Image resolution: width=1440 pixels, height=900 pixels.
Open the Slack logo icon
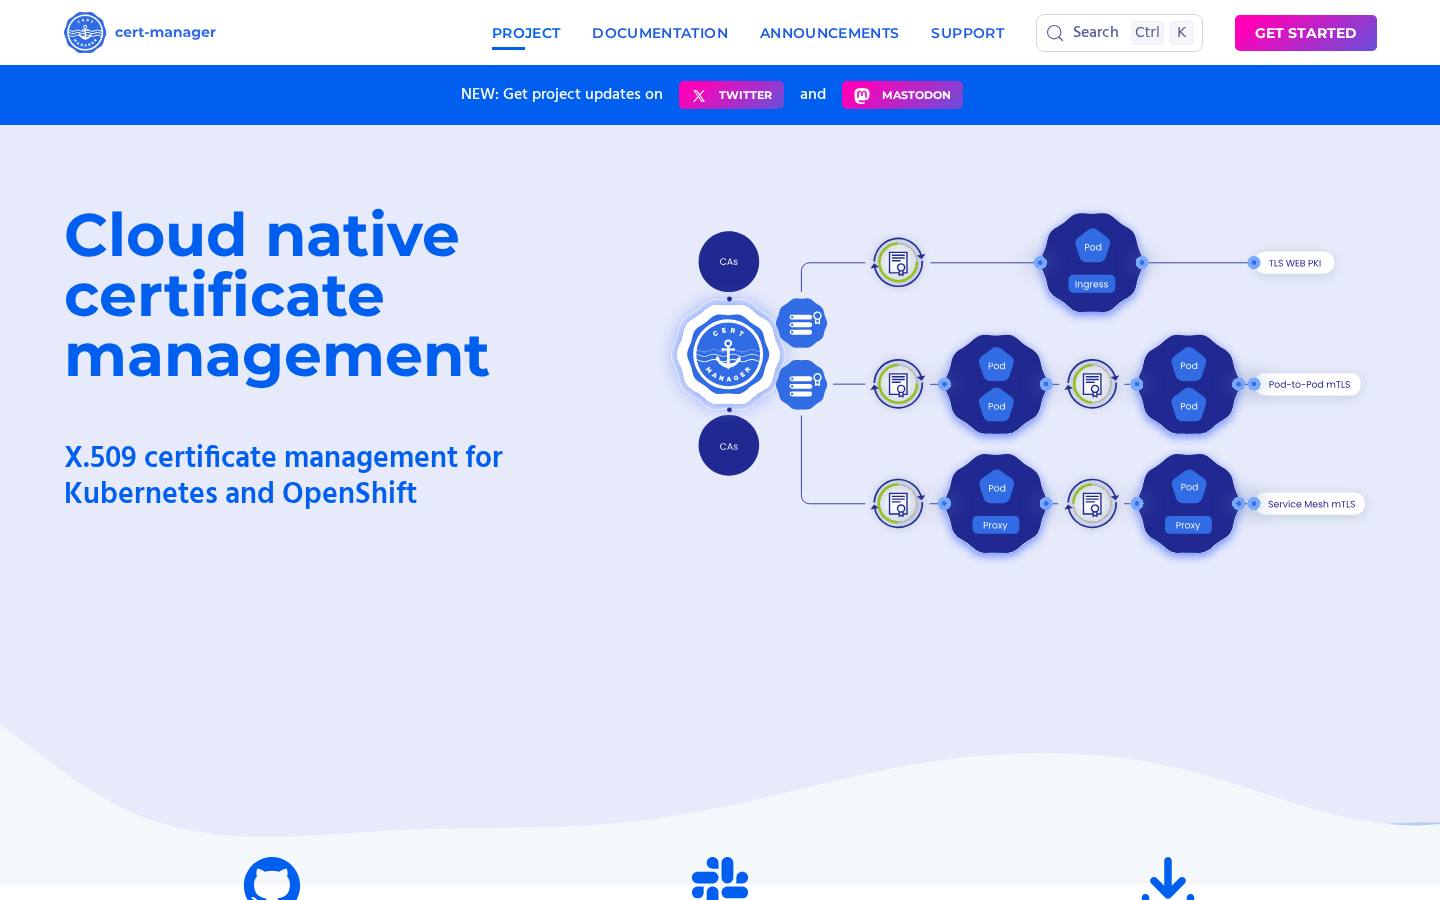coord(720,878)
